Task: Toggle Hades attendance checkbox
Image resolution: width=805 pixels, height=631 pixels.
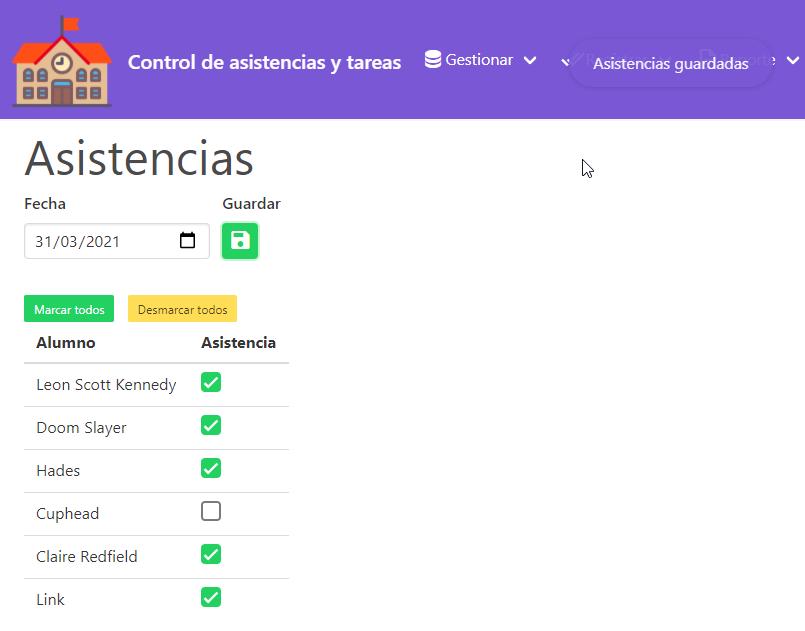Action: click(x=211, y=469)
